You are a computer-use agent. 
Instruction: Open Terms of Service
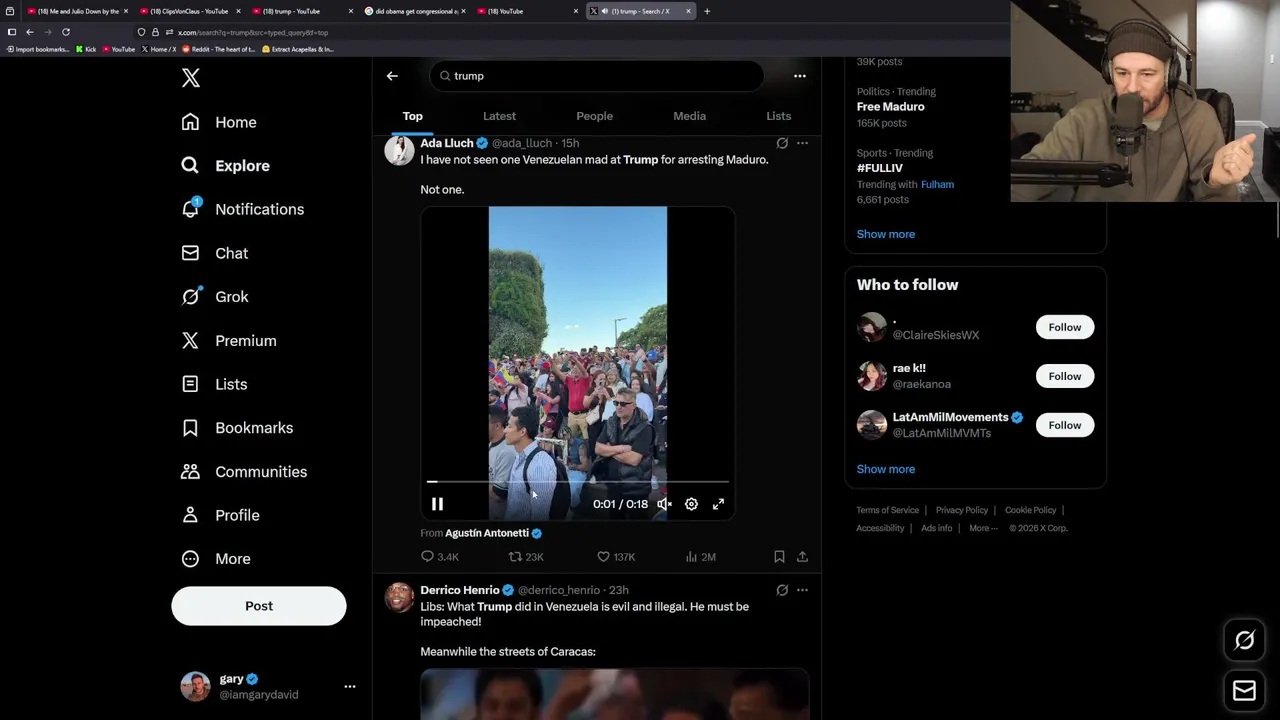click(x=887, y=510)
